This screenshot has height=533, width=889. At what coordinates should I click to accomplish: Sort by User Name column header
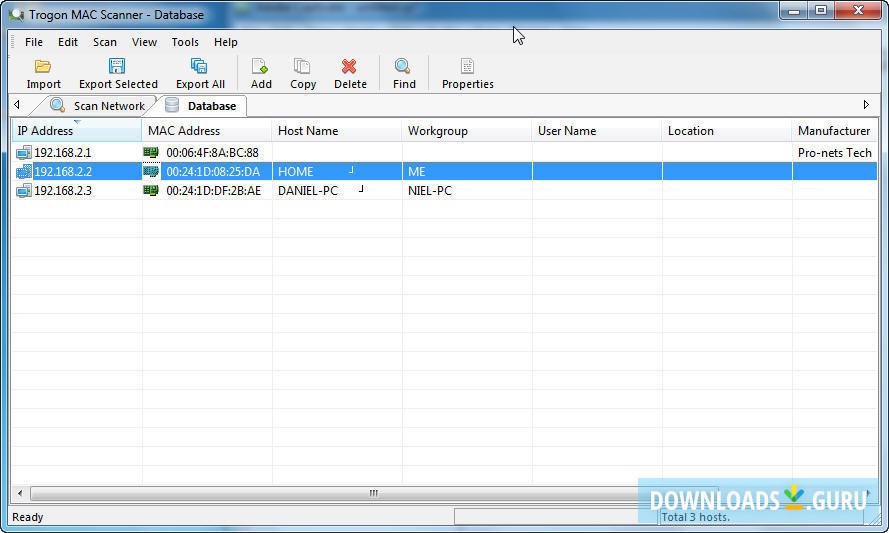(596, 130)
